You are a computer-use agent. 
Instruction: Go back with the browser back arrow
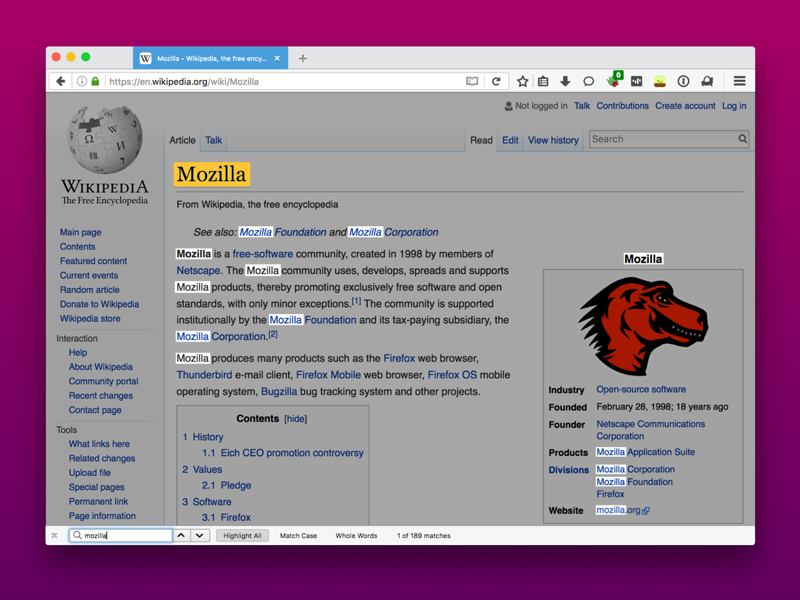61,81
